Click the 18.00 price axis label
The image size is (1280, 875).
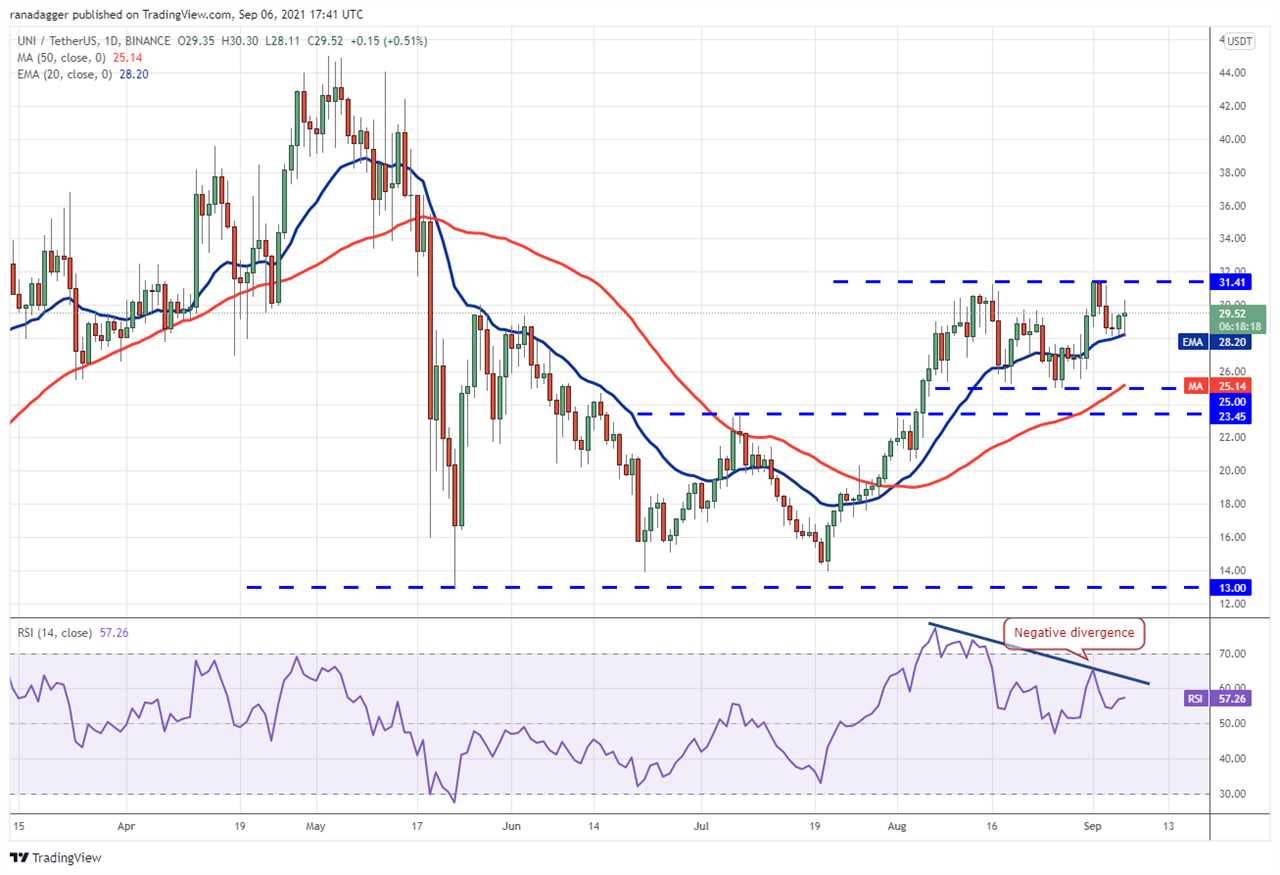click(x=1231, y=504)
